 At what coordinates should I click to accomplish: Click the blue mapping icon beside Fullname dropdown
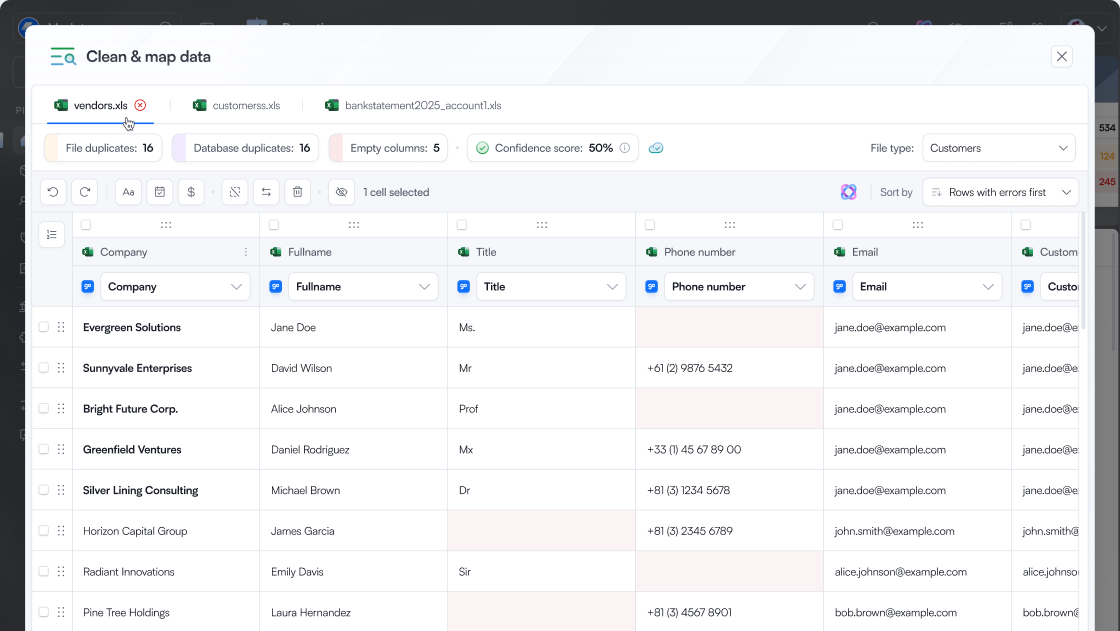click(x=276, y=287)
